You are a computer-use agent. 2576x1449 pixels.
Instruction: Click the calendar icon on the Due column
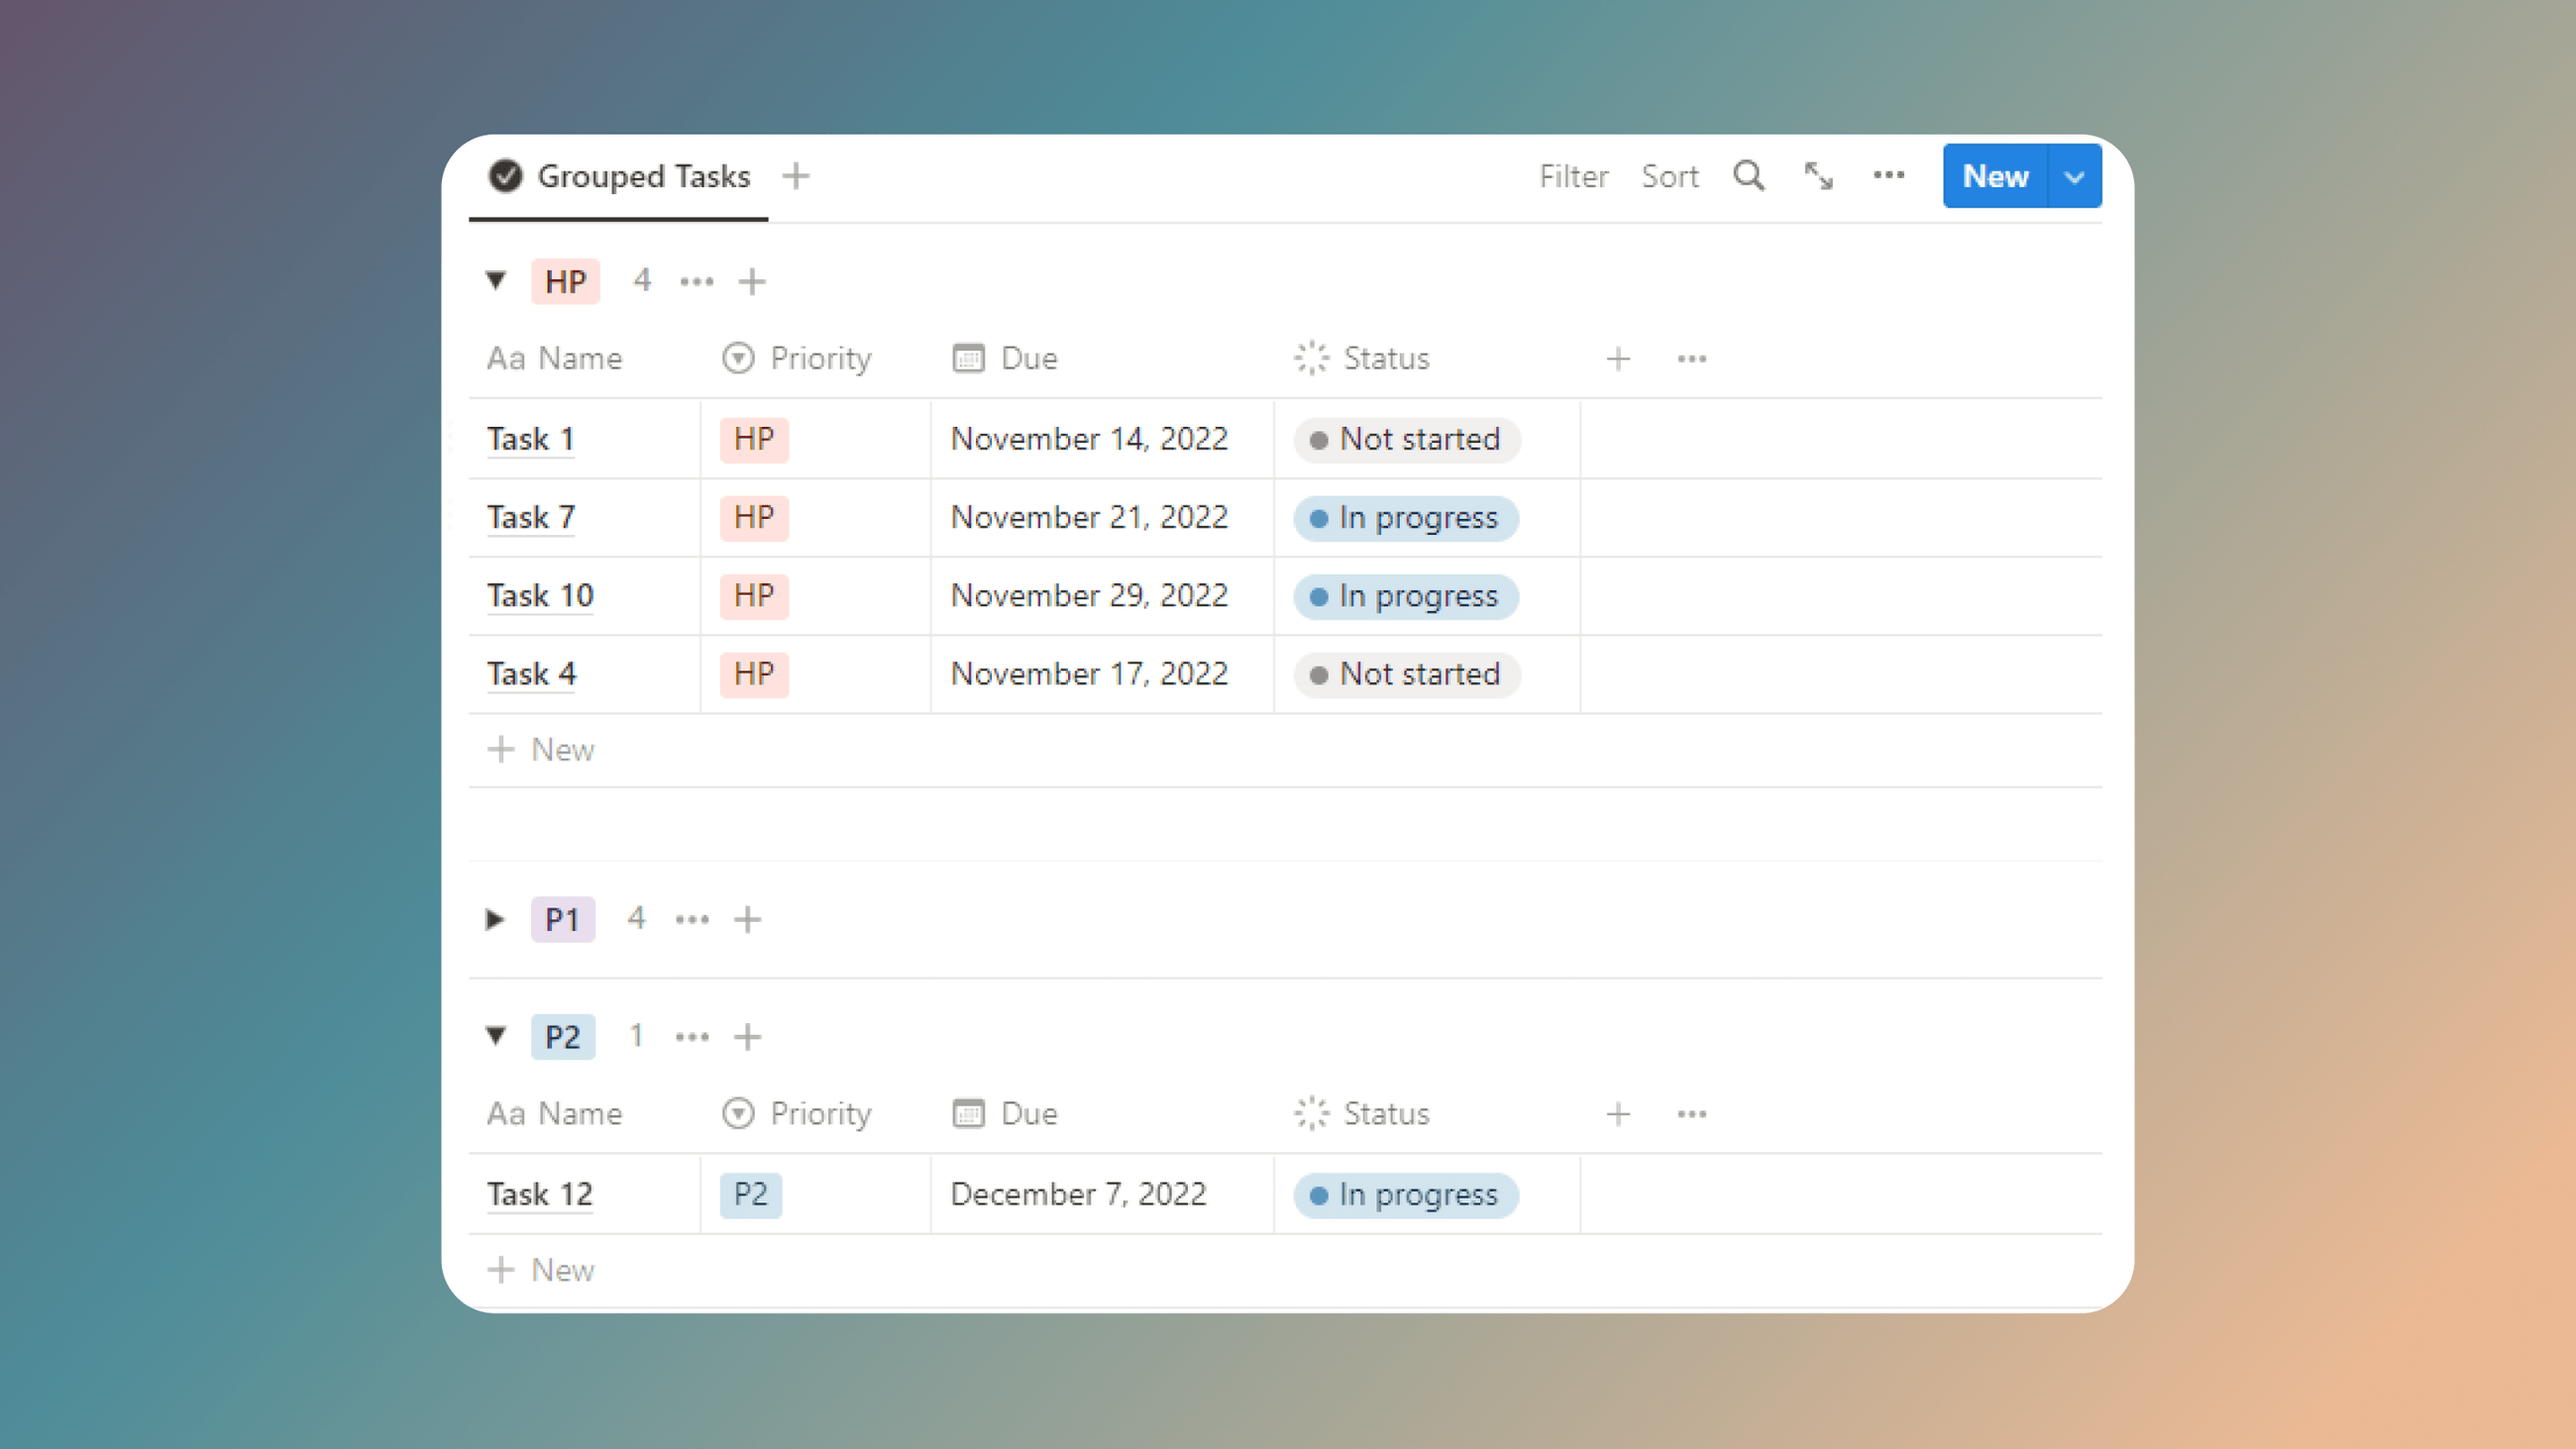pos(967,358)
